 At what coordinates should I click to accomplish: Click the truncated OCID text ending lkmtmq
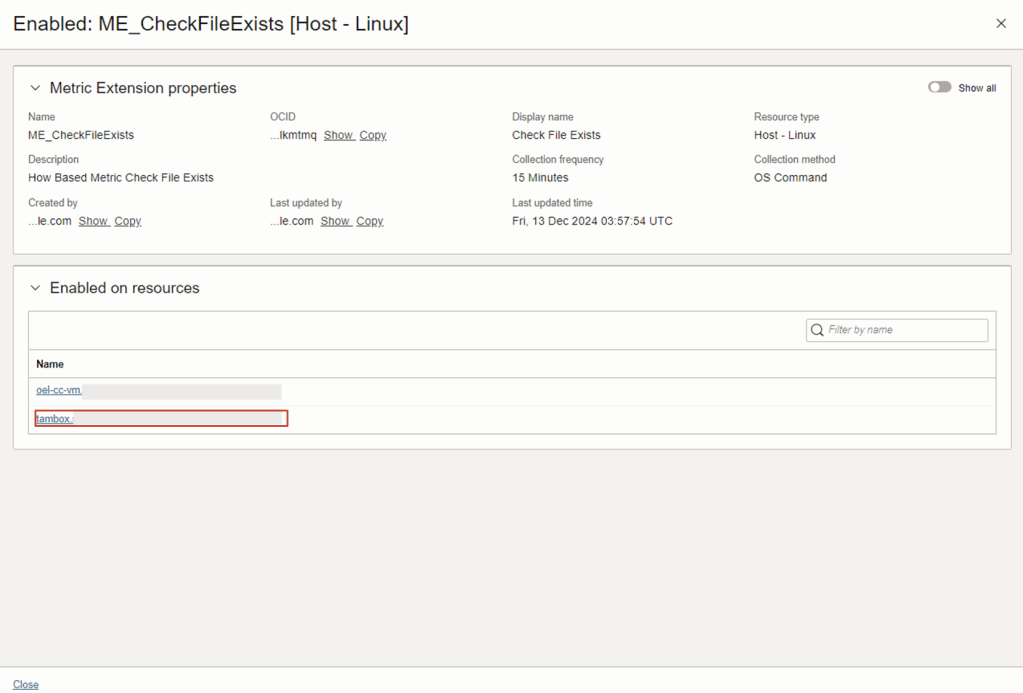click(293, 135)
